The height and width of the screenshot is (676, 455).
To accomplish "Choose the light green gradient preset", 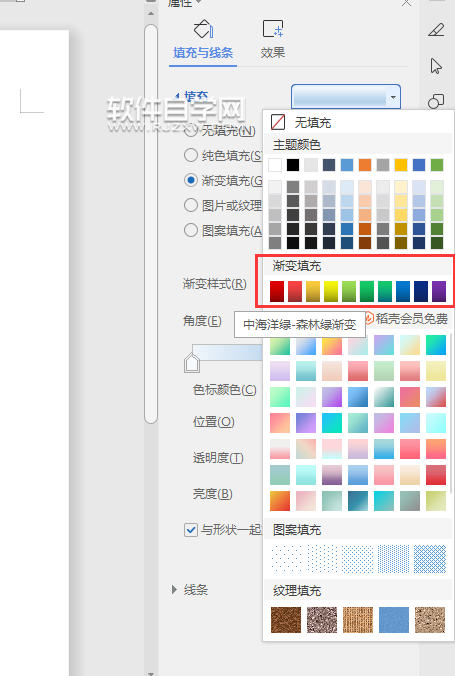I will [x=349, y=291].
